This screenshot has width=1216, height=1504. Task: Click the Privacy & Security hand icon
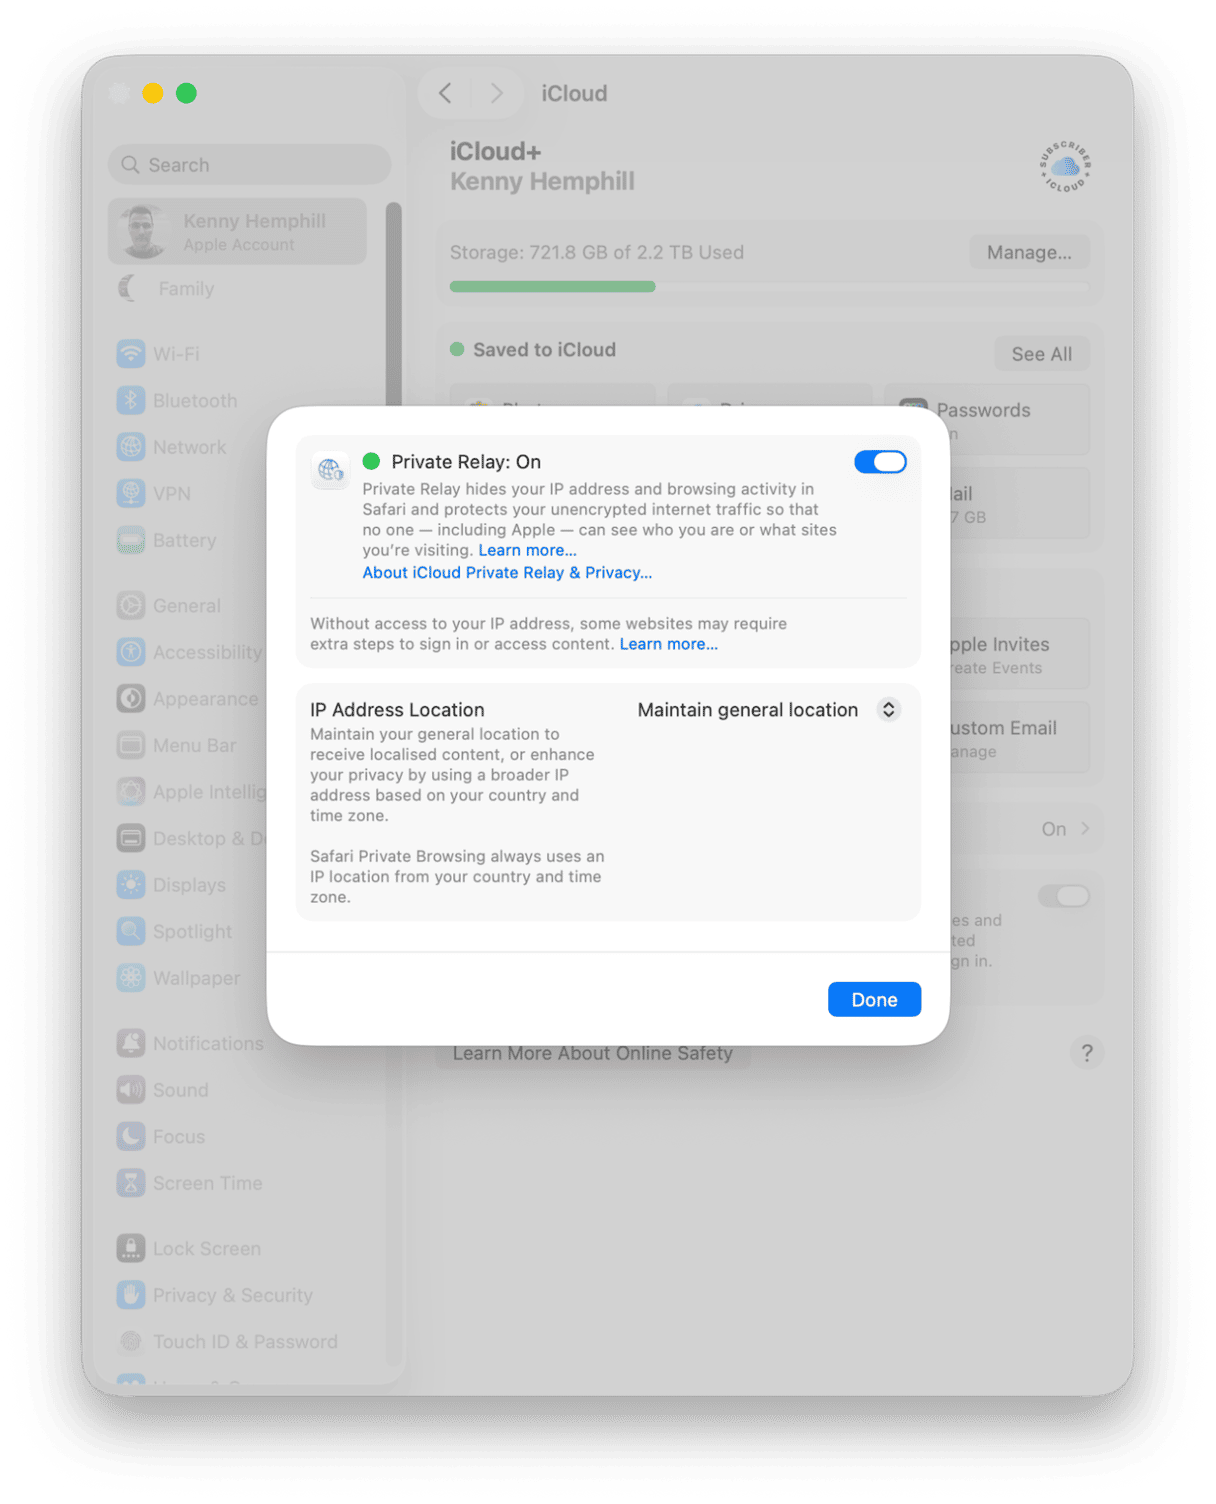(x=131, y=1295)
